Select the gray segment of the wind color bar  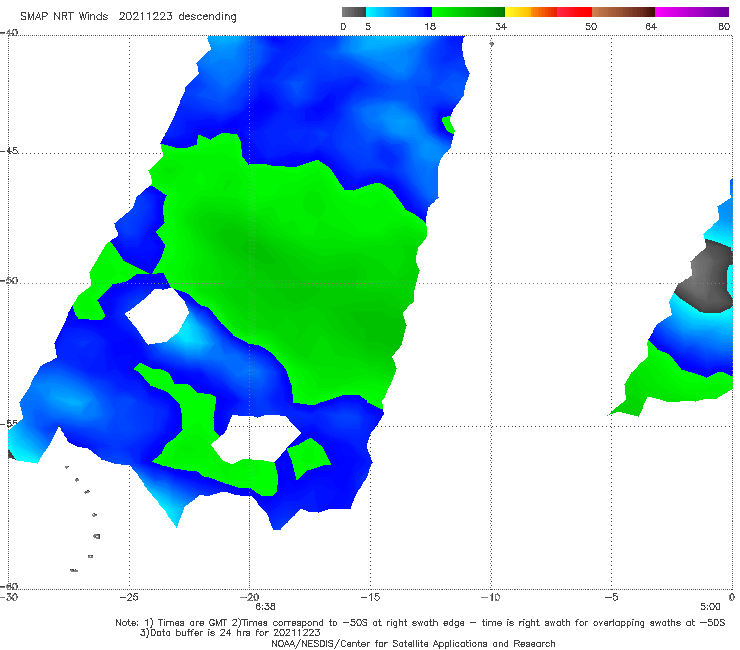pos(354,12)
